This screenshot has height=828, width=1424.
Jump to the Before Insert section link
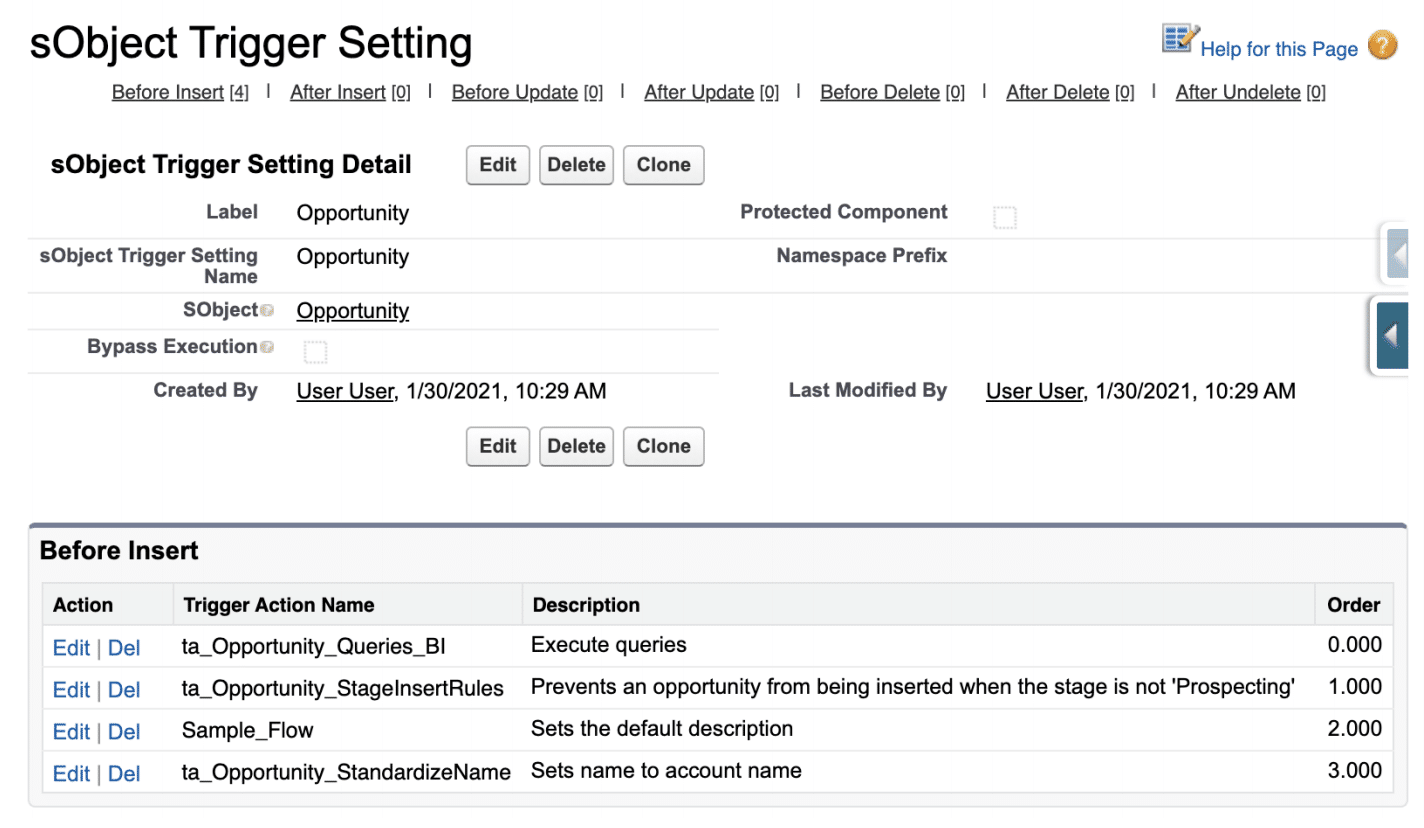[x=167, y=92]
